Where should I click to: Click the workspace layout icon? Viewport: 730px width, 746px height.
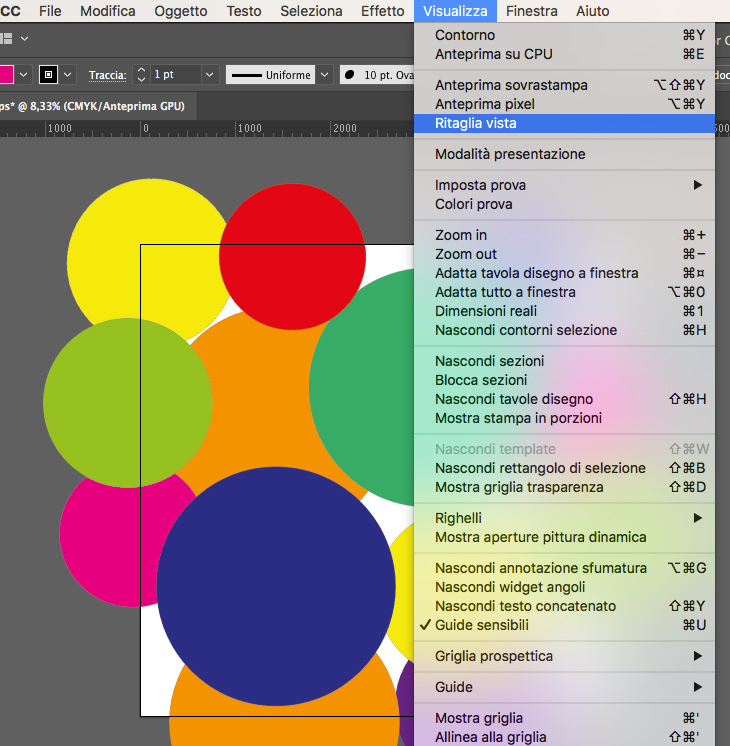coord(6,39)
